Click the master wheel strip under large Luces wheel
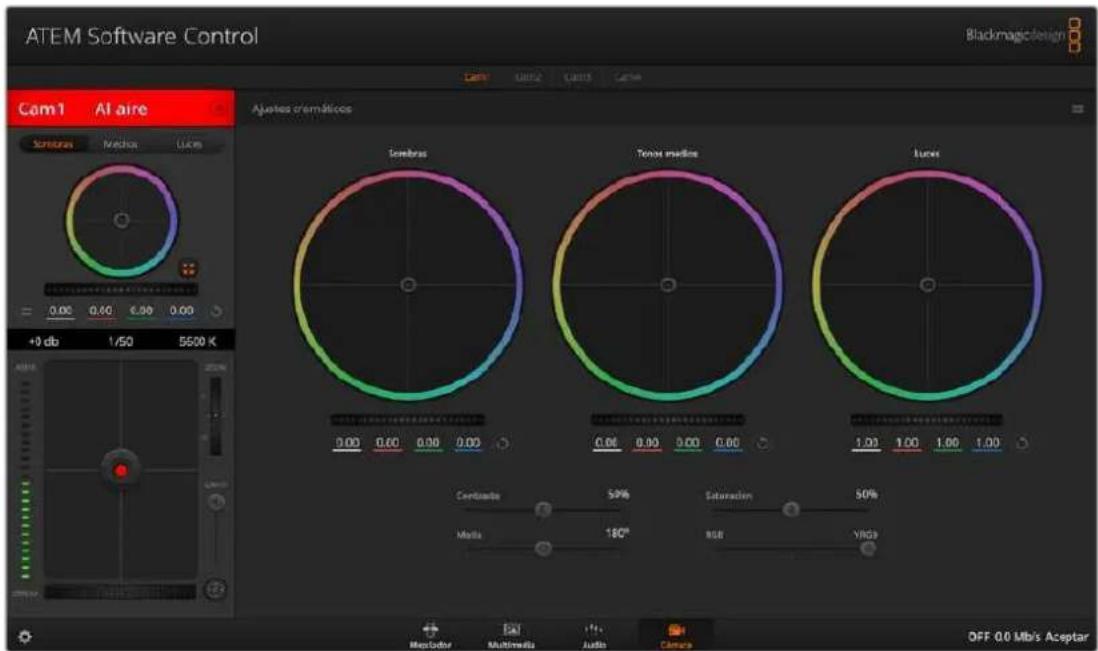Viewport: 1098px width, 651px height. (926, 420)
